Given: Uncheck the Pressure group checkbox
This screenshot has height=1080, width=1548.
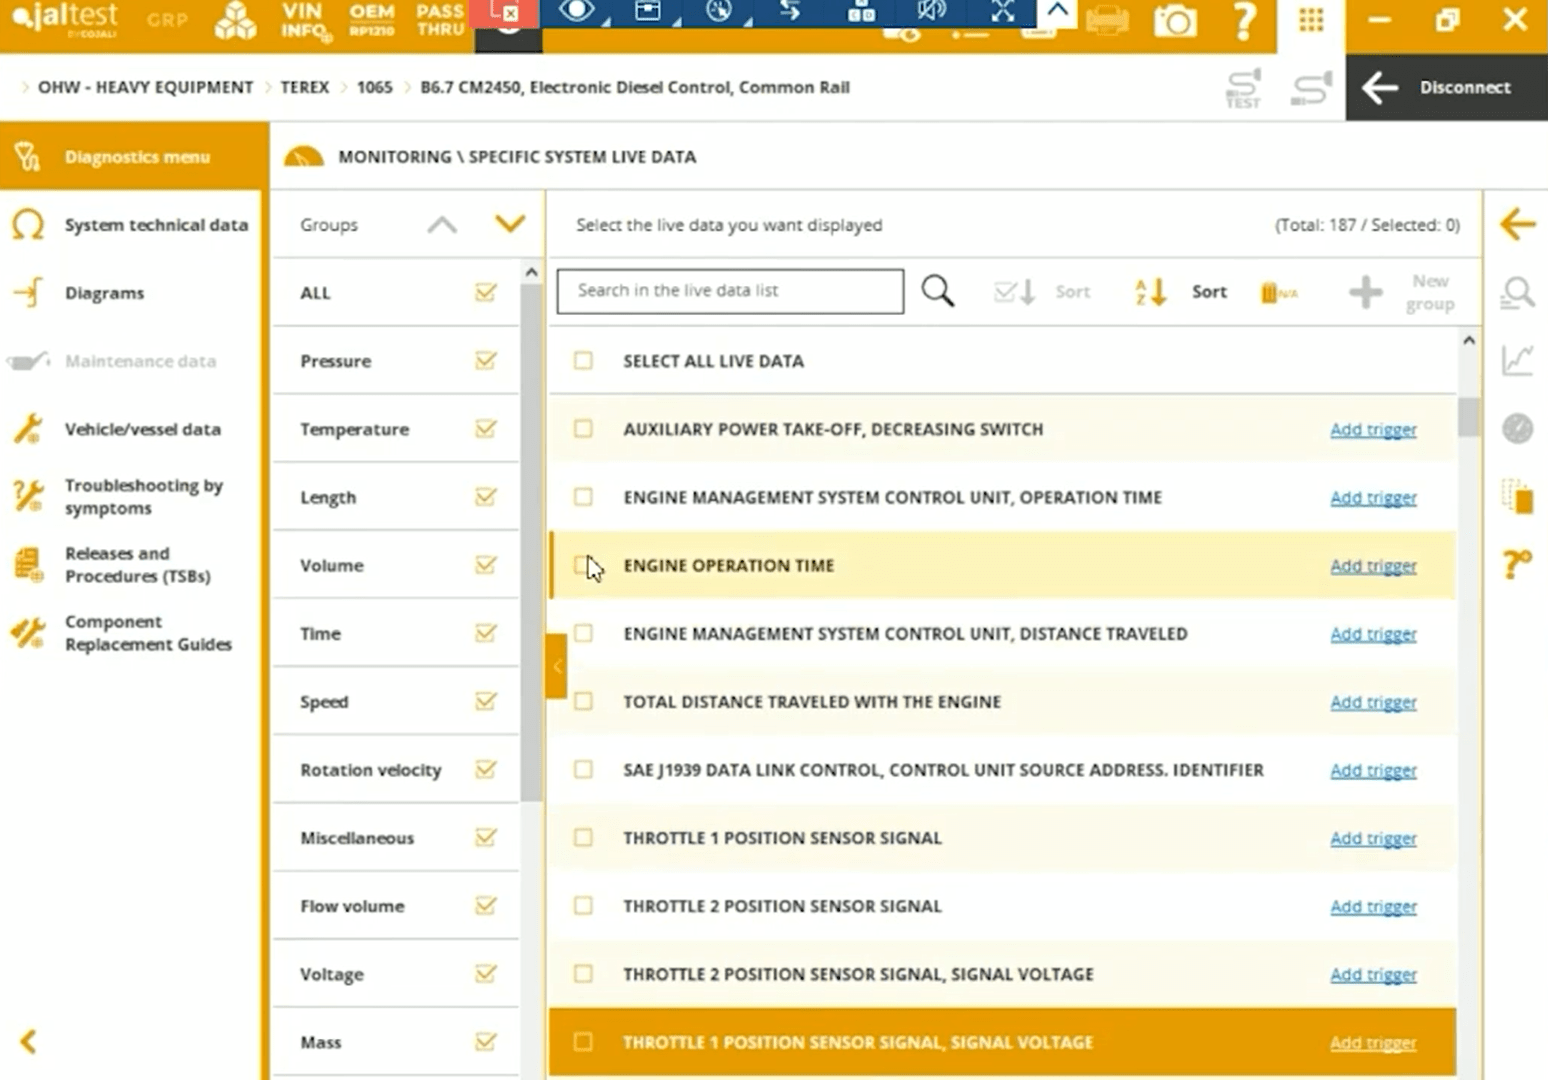Looking at the screenshot, I should tap(486, 360).
